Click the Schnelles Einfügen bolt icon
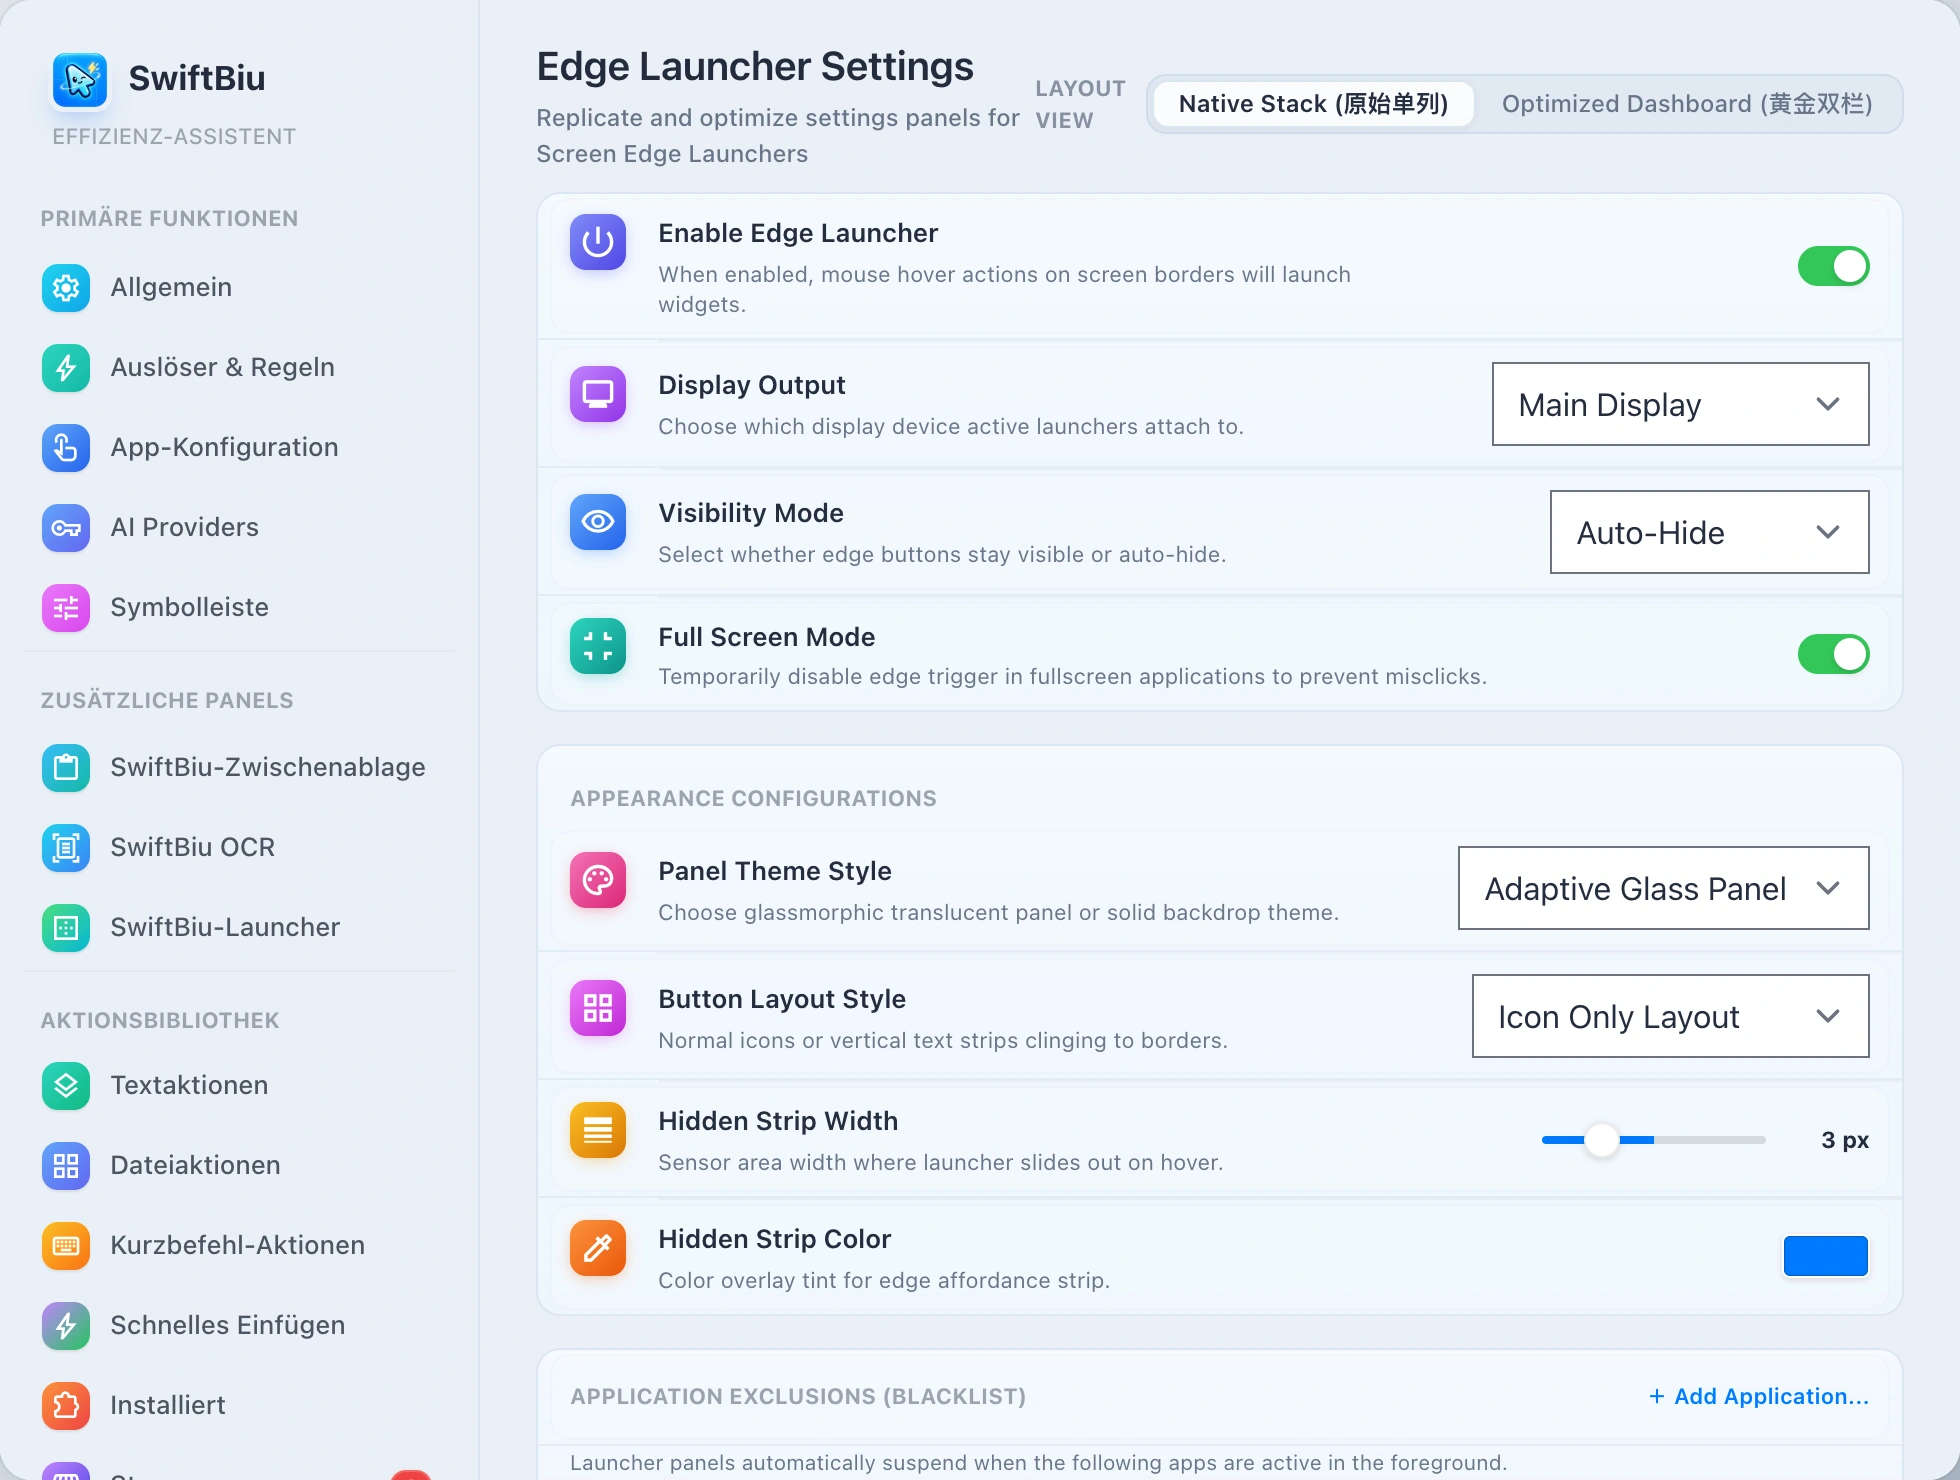This screenshot has width=1960, height=1480. pos(66,1326)
